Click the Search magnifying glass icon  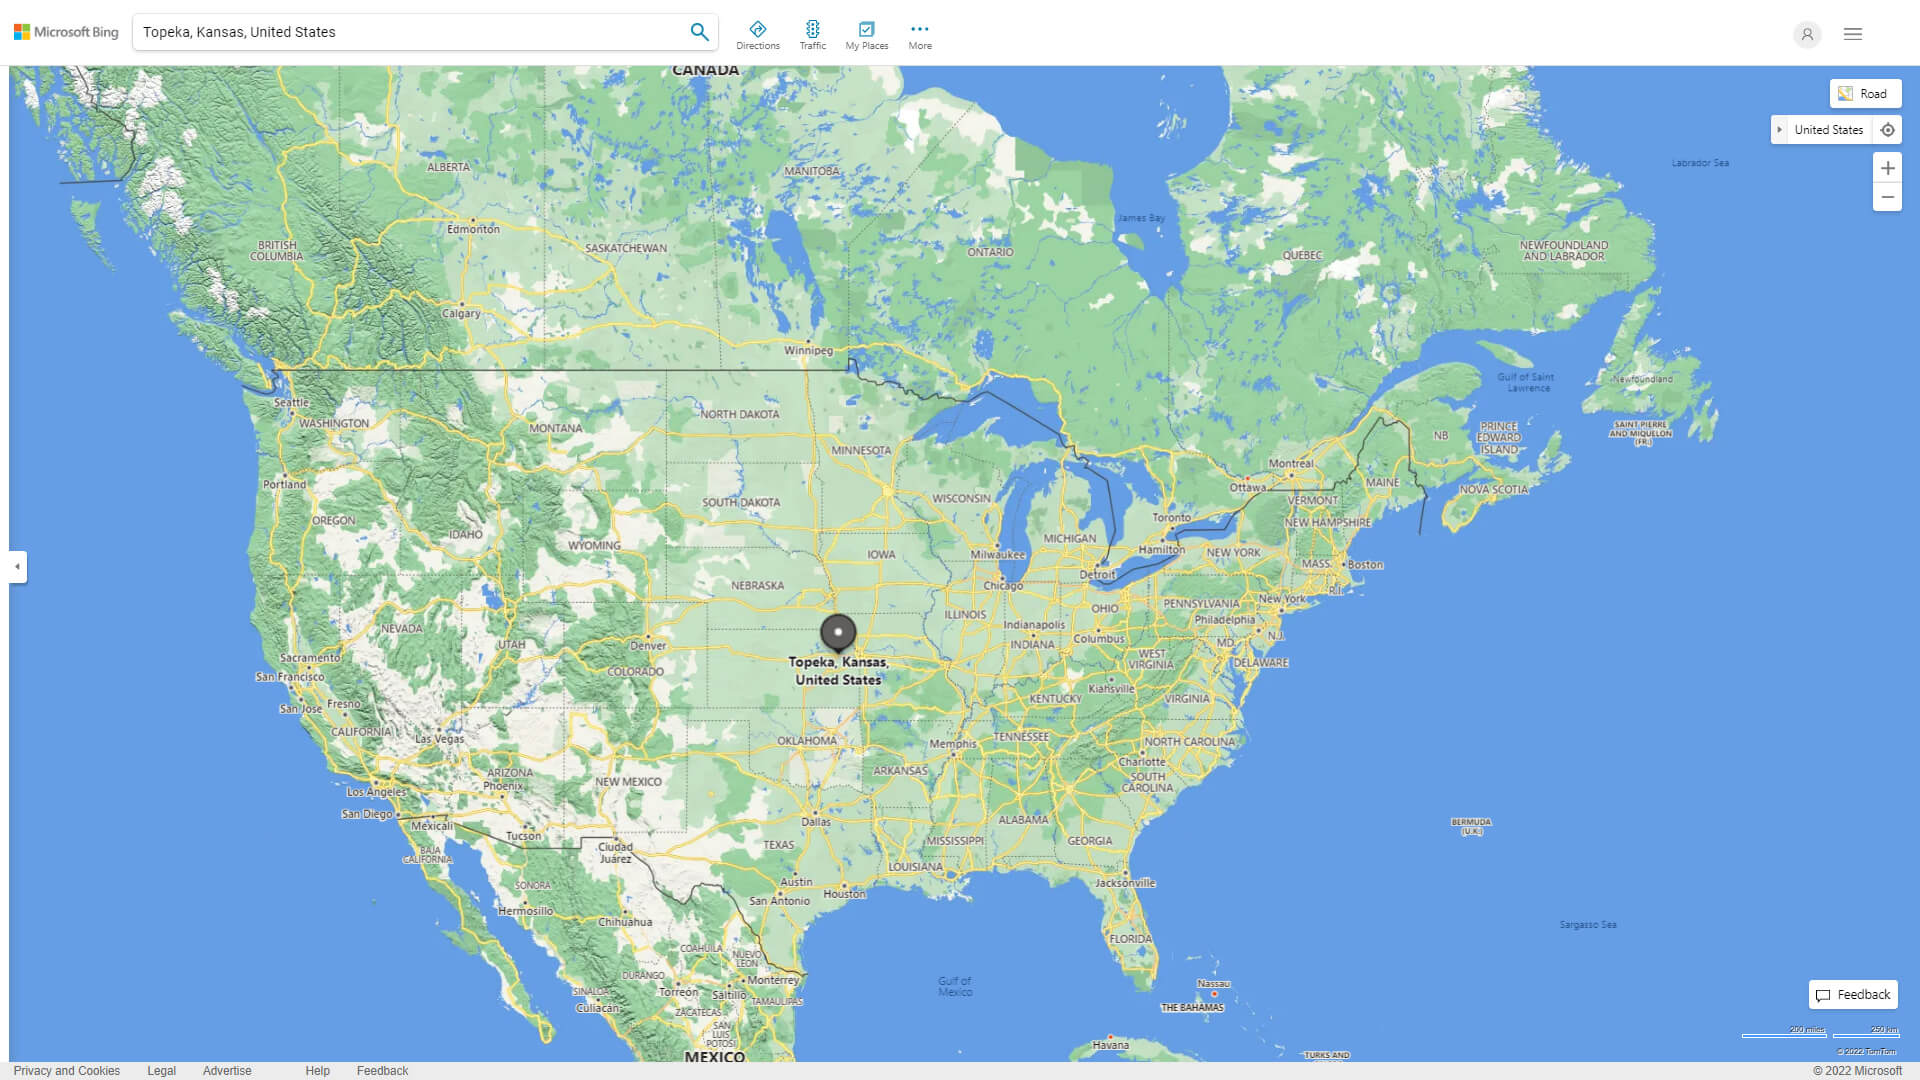pyautogui.click(x=699, y=32)
